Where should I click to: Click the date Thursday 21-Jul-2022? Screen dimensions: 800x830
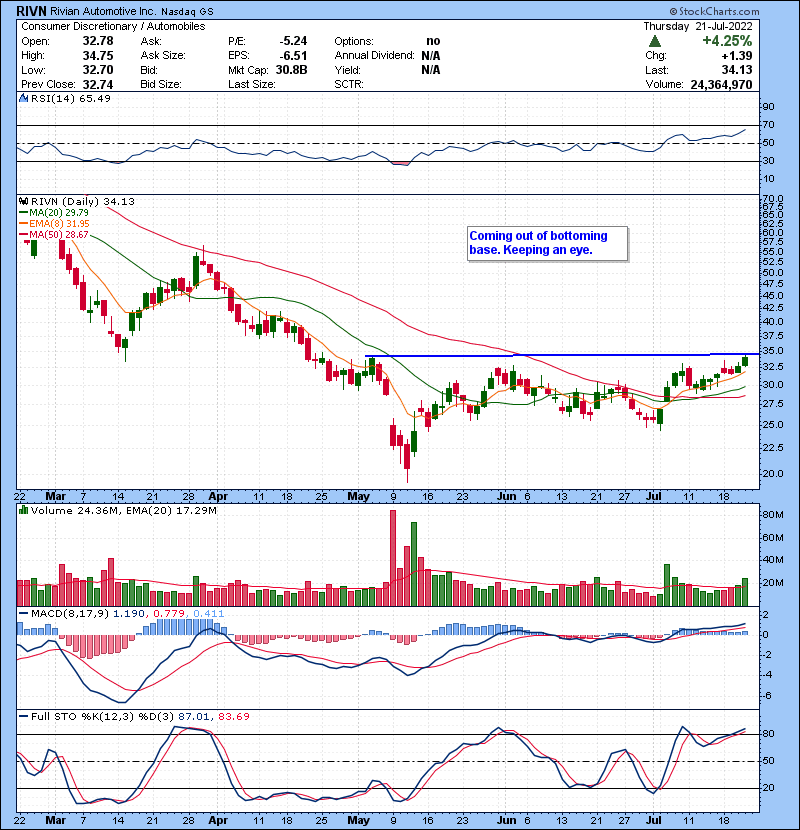pos(698,26)
